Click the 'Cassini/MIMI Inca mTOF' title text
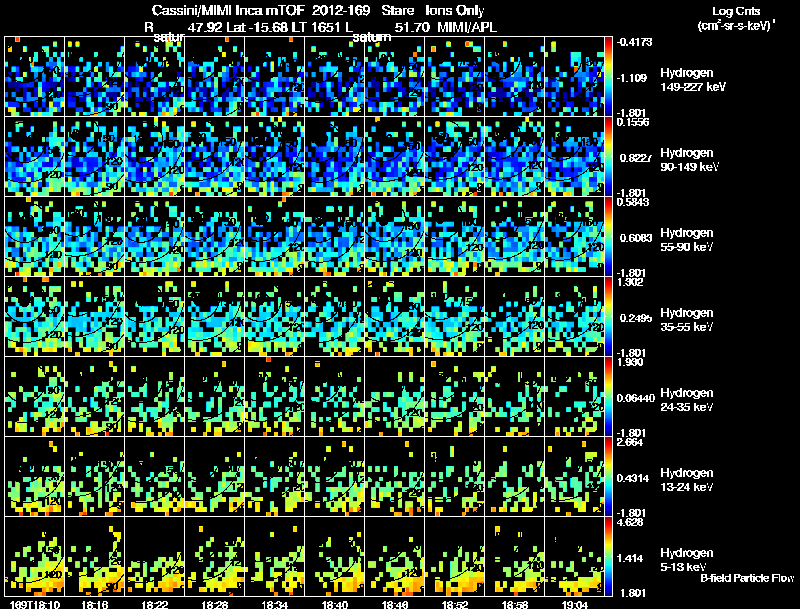The height and width of the screenshot is (609, 800). point(229,10)
